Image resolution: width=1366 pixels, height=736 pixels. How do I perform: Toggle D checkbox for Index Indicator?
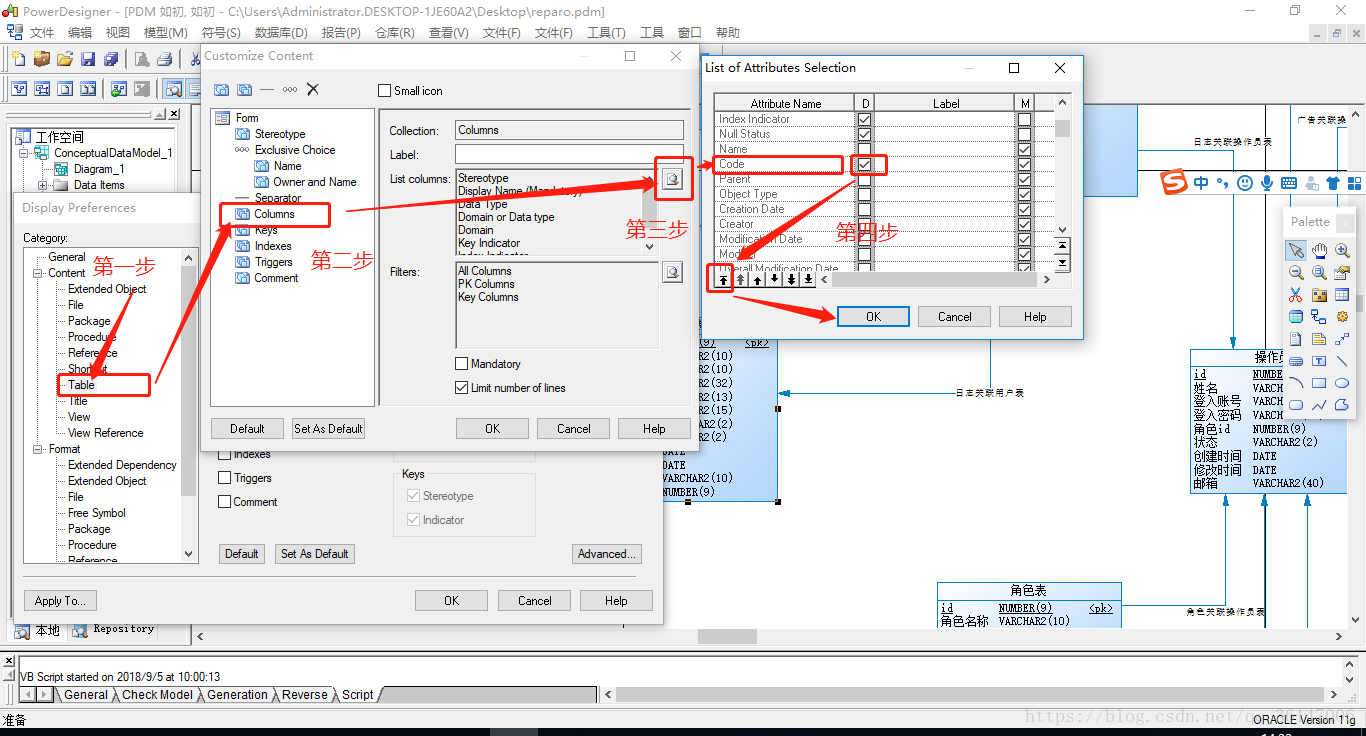(x=864, y=119)
